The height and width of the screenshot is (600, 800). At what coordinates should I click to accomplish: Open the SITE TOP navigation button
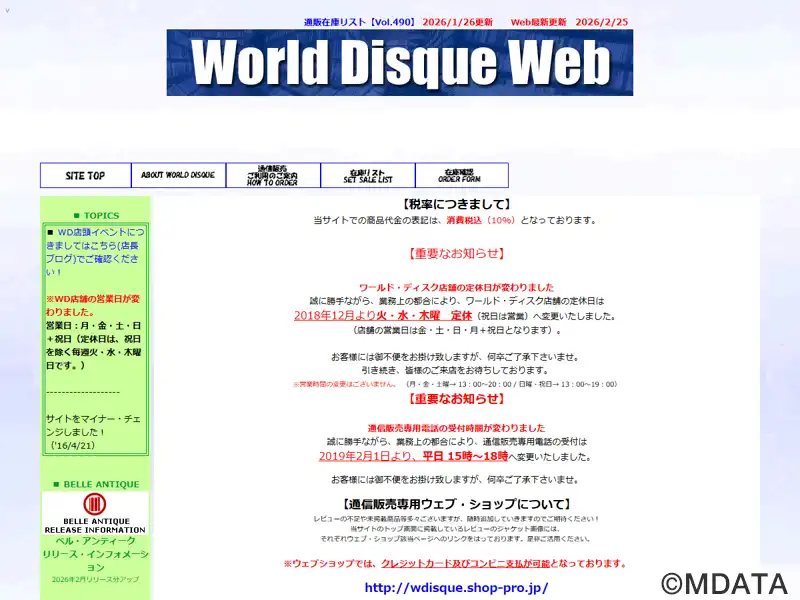click(86, 176)
